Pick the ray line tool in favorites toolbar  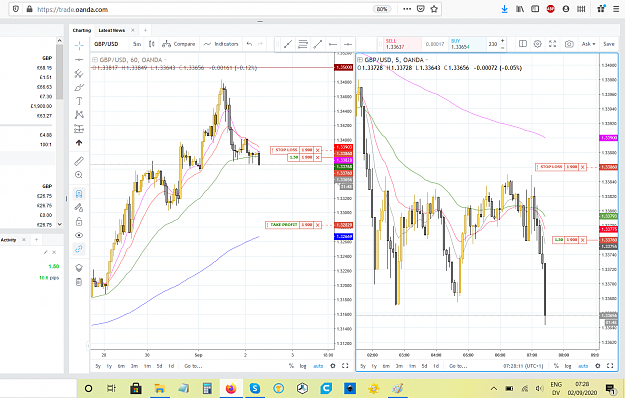[318, 44]
